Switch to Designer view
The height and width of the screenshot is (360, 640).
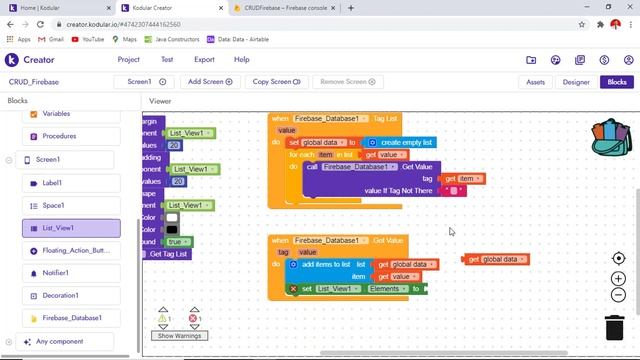(576, 82)
